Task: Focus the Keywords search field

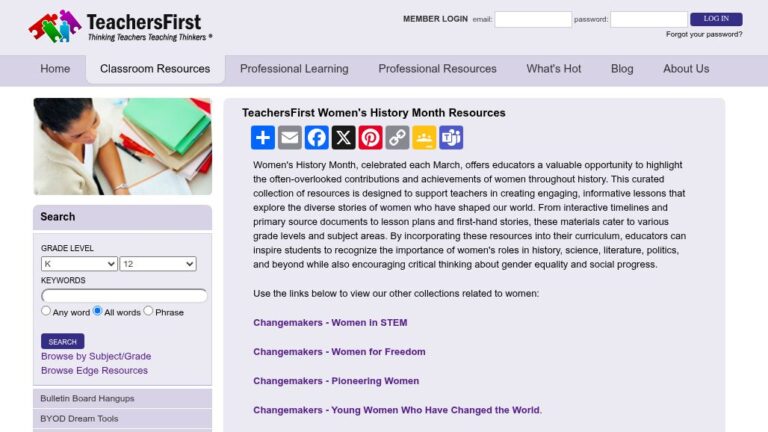Action: coord(124,296)
